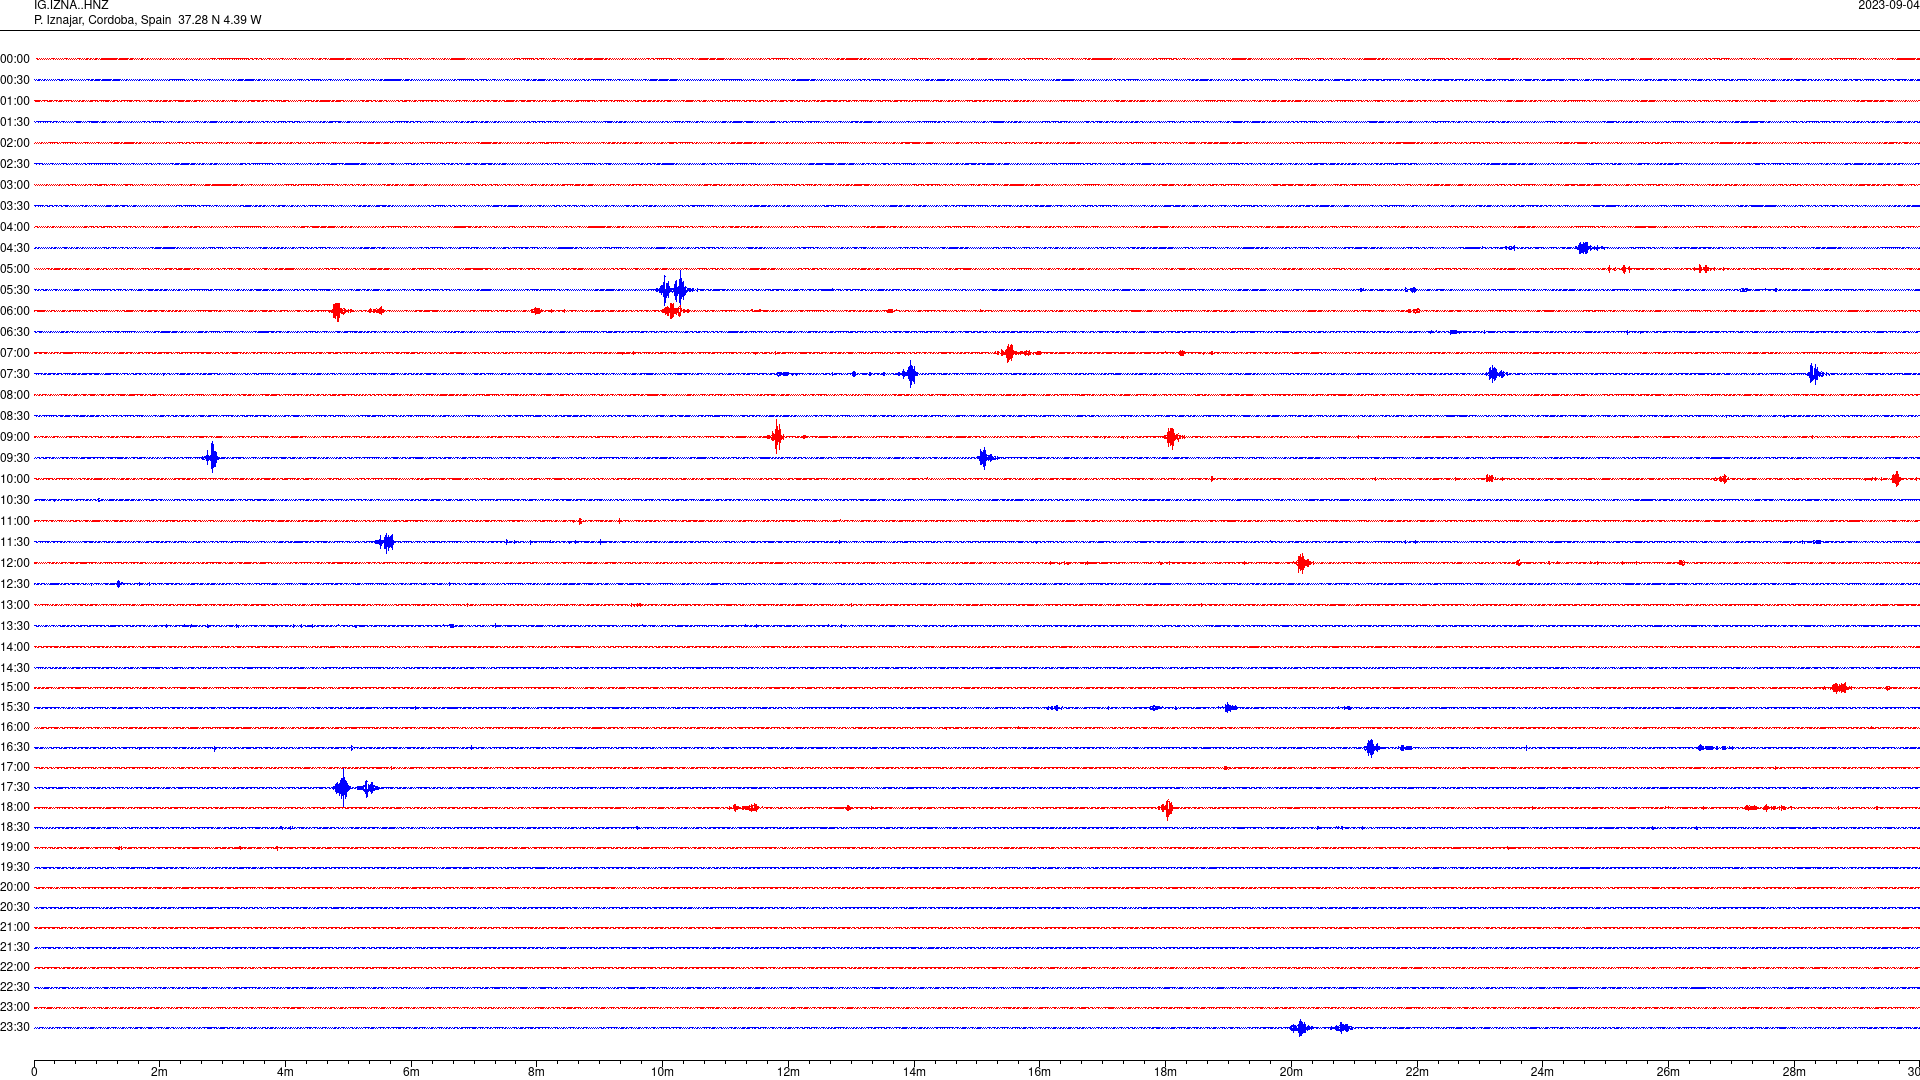The width and height of the screenshot is (1920, 1080).
Task: Click the red event at the end of the 15:00 trace
Action: [1841, 687]
